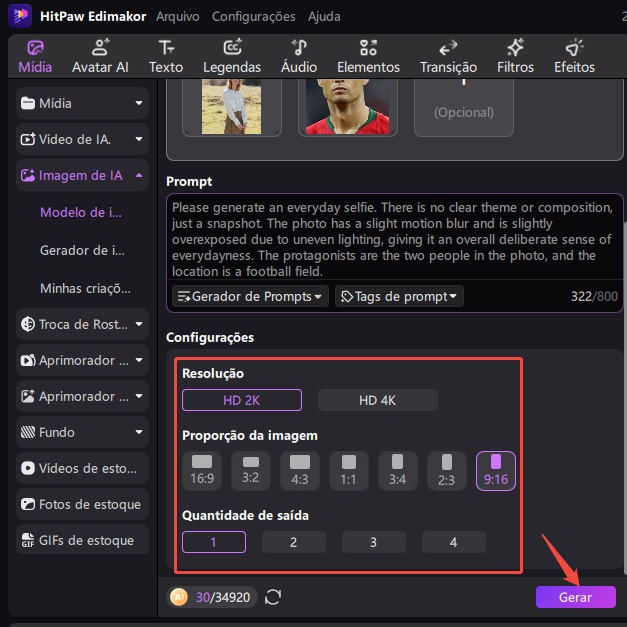The height and width of the screenshot is (627, 627).
Task: Open the Avatar AI tool
Action: [100, 56]
